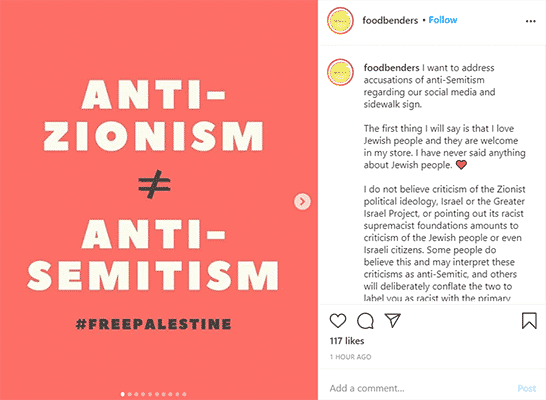The image size is (546, 400).
Task: Select the last carousel indicator dot
Action: tap(184, 394)
